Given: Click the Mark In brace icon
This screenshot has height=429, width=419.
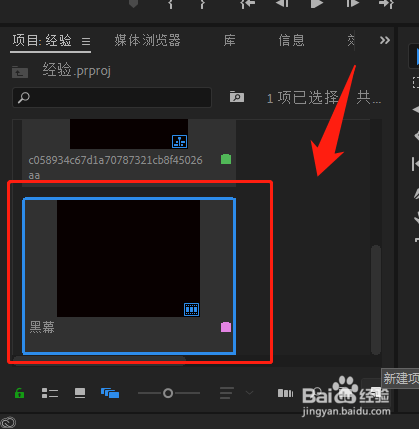Looking at the screenshot, I should click(x=170, y=3).
